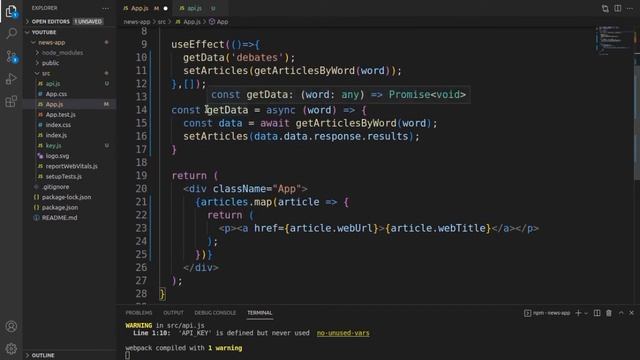
Task: Click line number 19 in the gutter
Action: (141, 176)
